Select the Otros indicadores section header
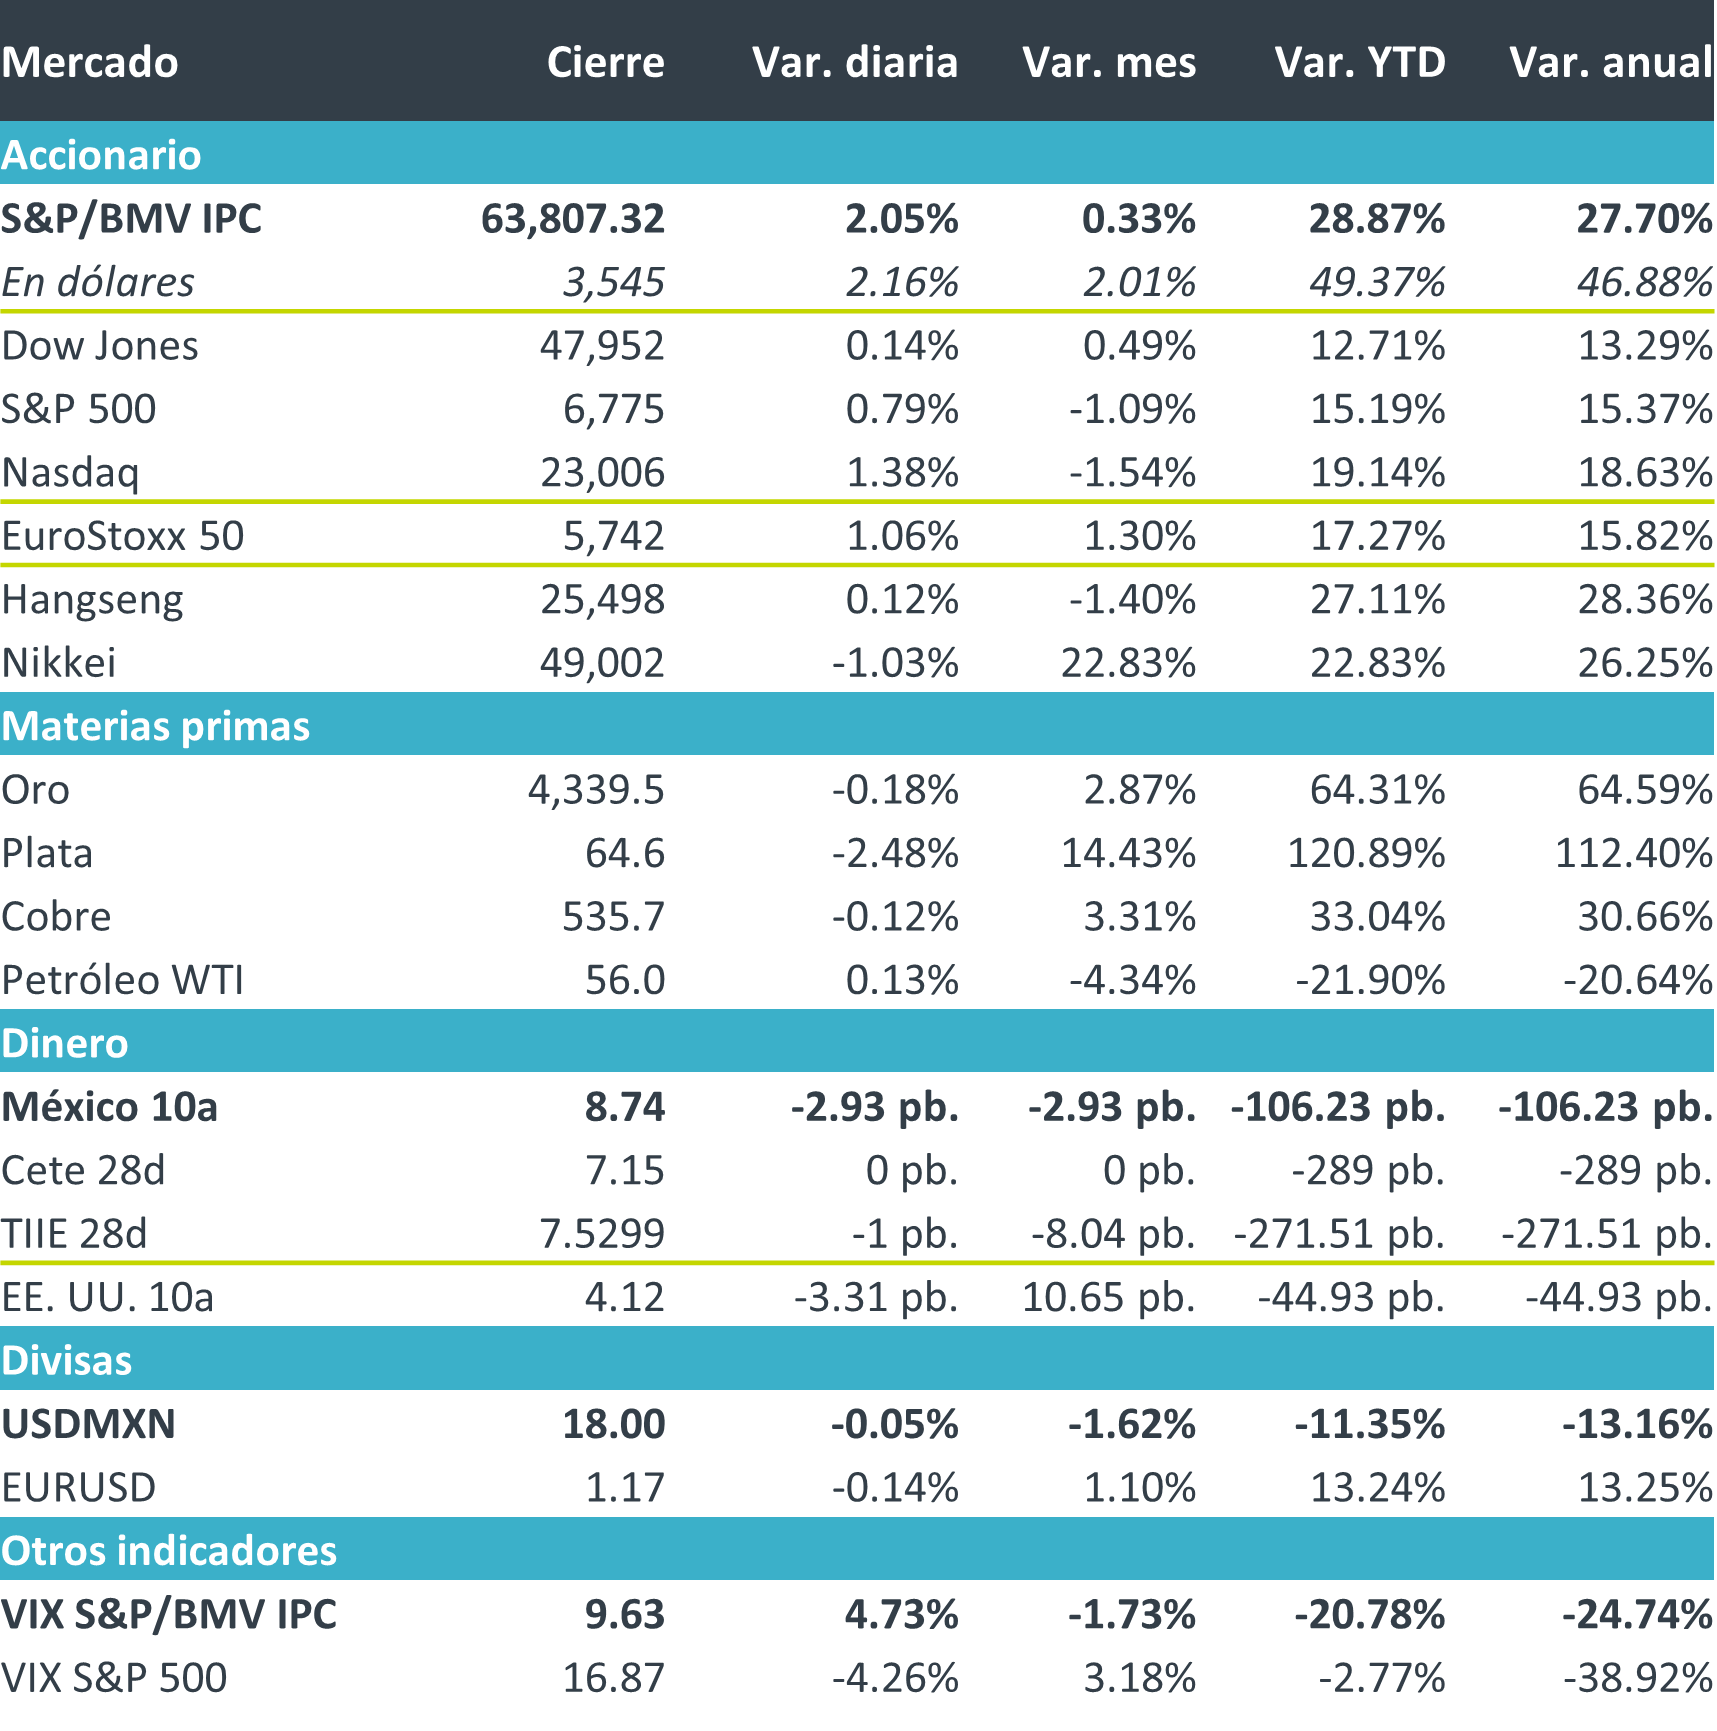Viewport: 1717px width, 1731px height. (169, 1550)
